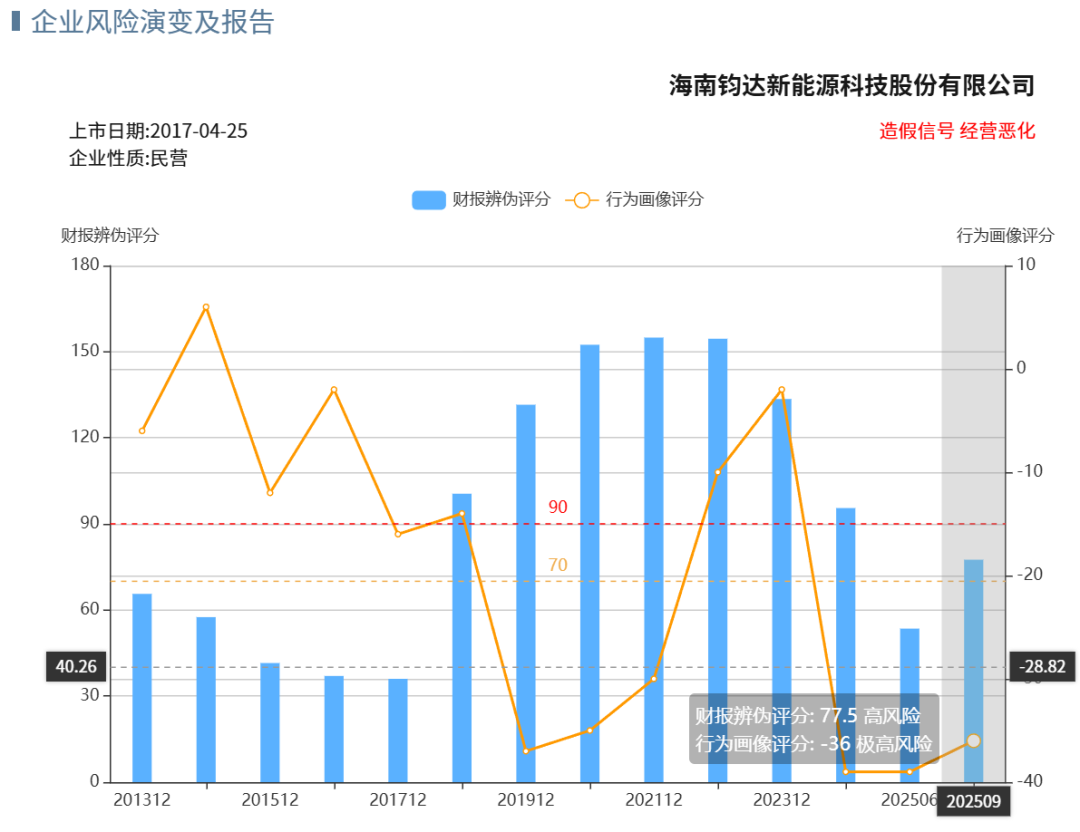This screenshot has height=832, width=1080.
Task: Click the 企业风险演变及报告 section heading
Action: coord(152,21)
